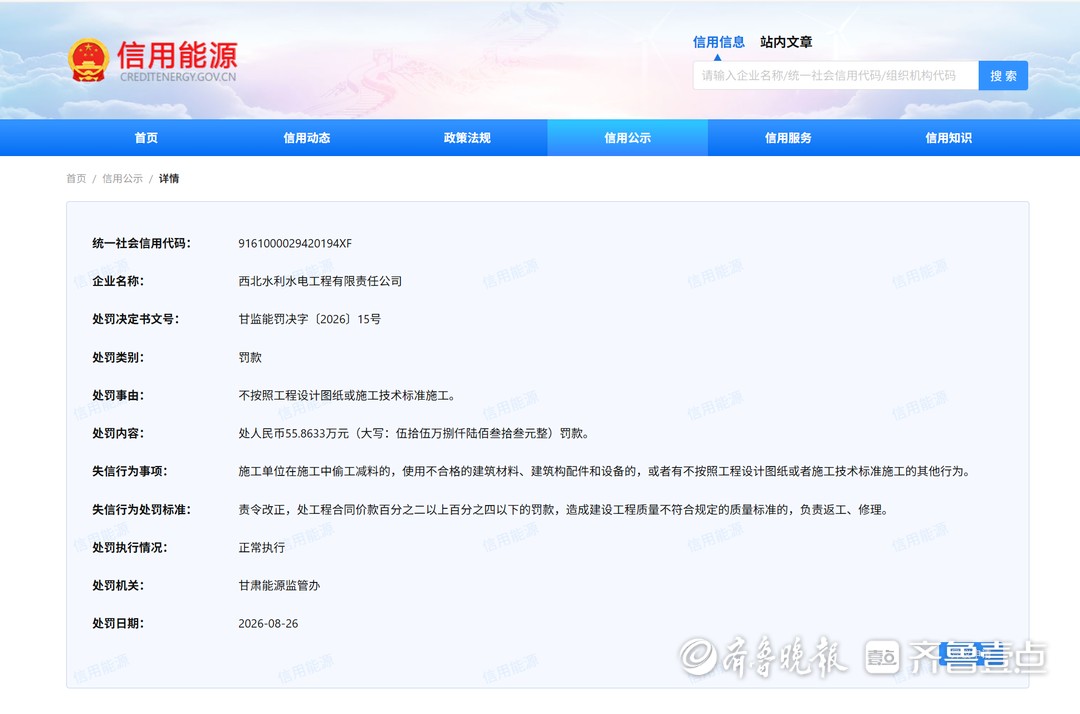Focus the enterprise name search input field
The width and height of the screenshot is (1080, 714).
pyautogui.click(x=835, y=76)
